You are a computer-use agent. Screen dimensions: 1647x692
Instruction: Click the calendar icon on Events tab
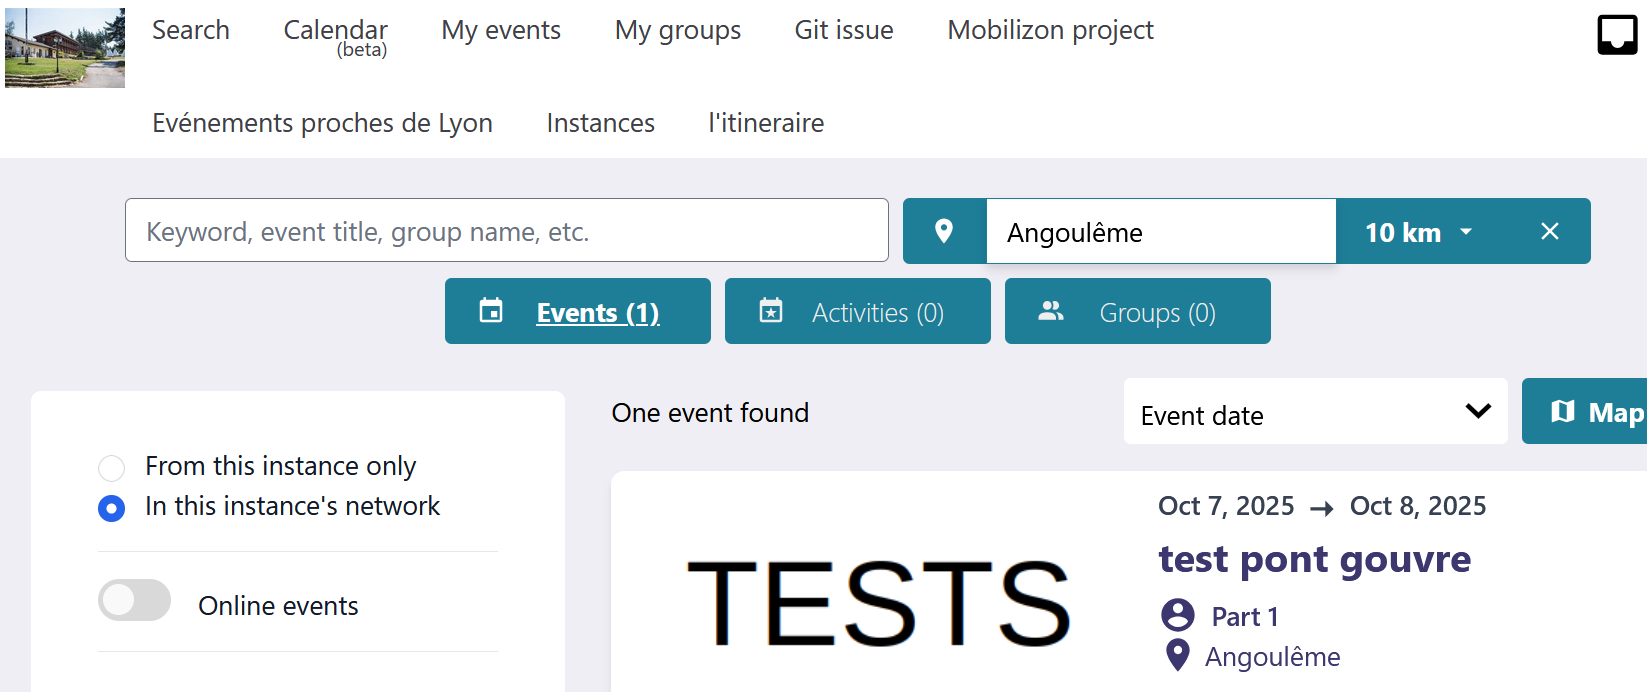pyautogui.click(x=491, y=311)
